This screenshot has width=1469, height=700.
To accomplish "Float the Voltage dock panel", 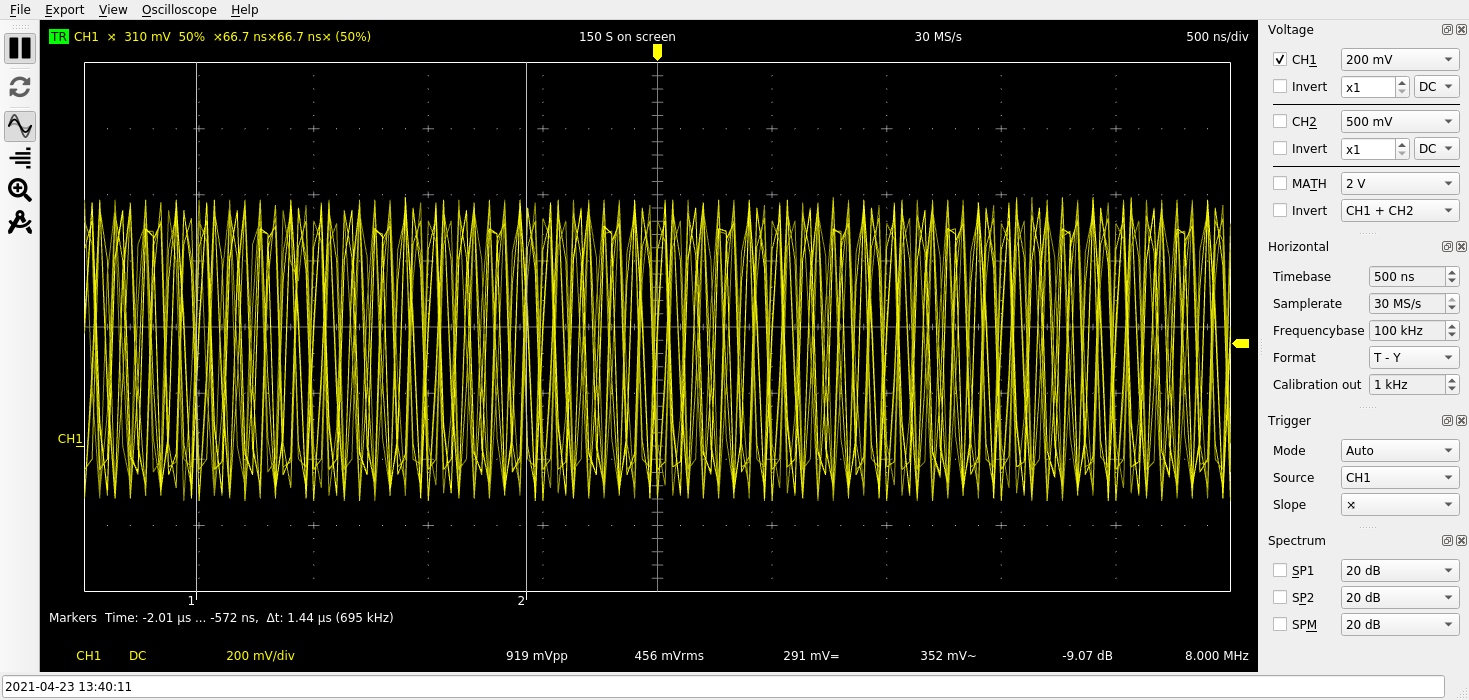I will click(1447, 30).
